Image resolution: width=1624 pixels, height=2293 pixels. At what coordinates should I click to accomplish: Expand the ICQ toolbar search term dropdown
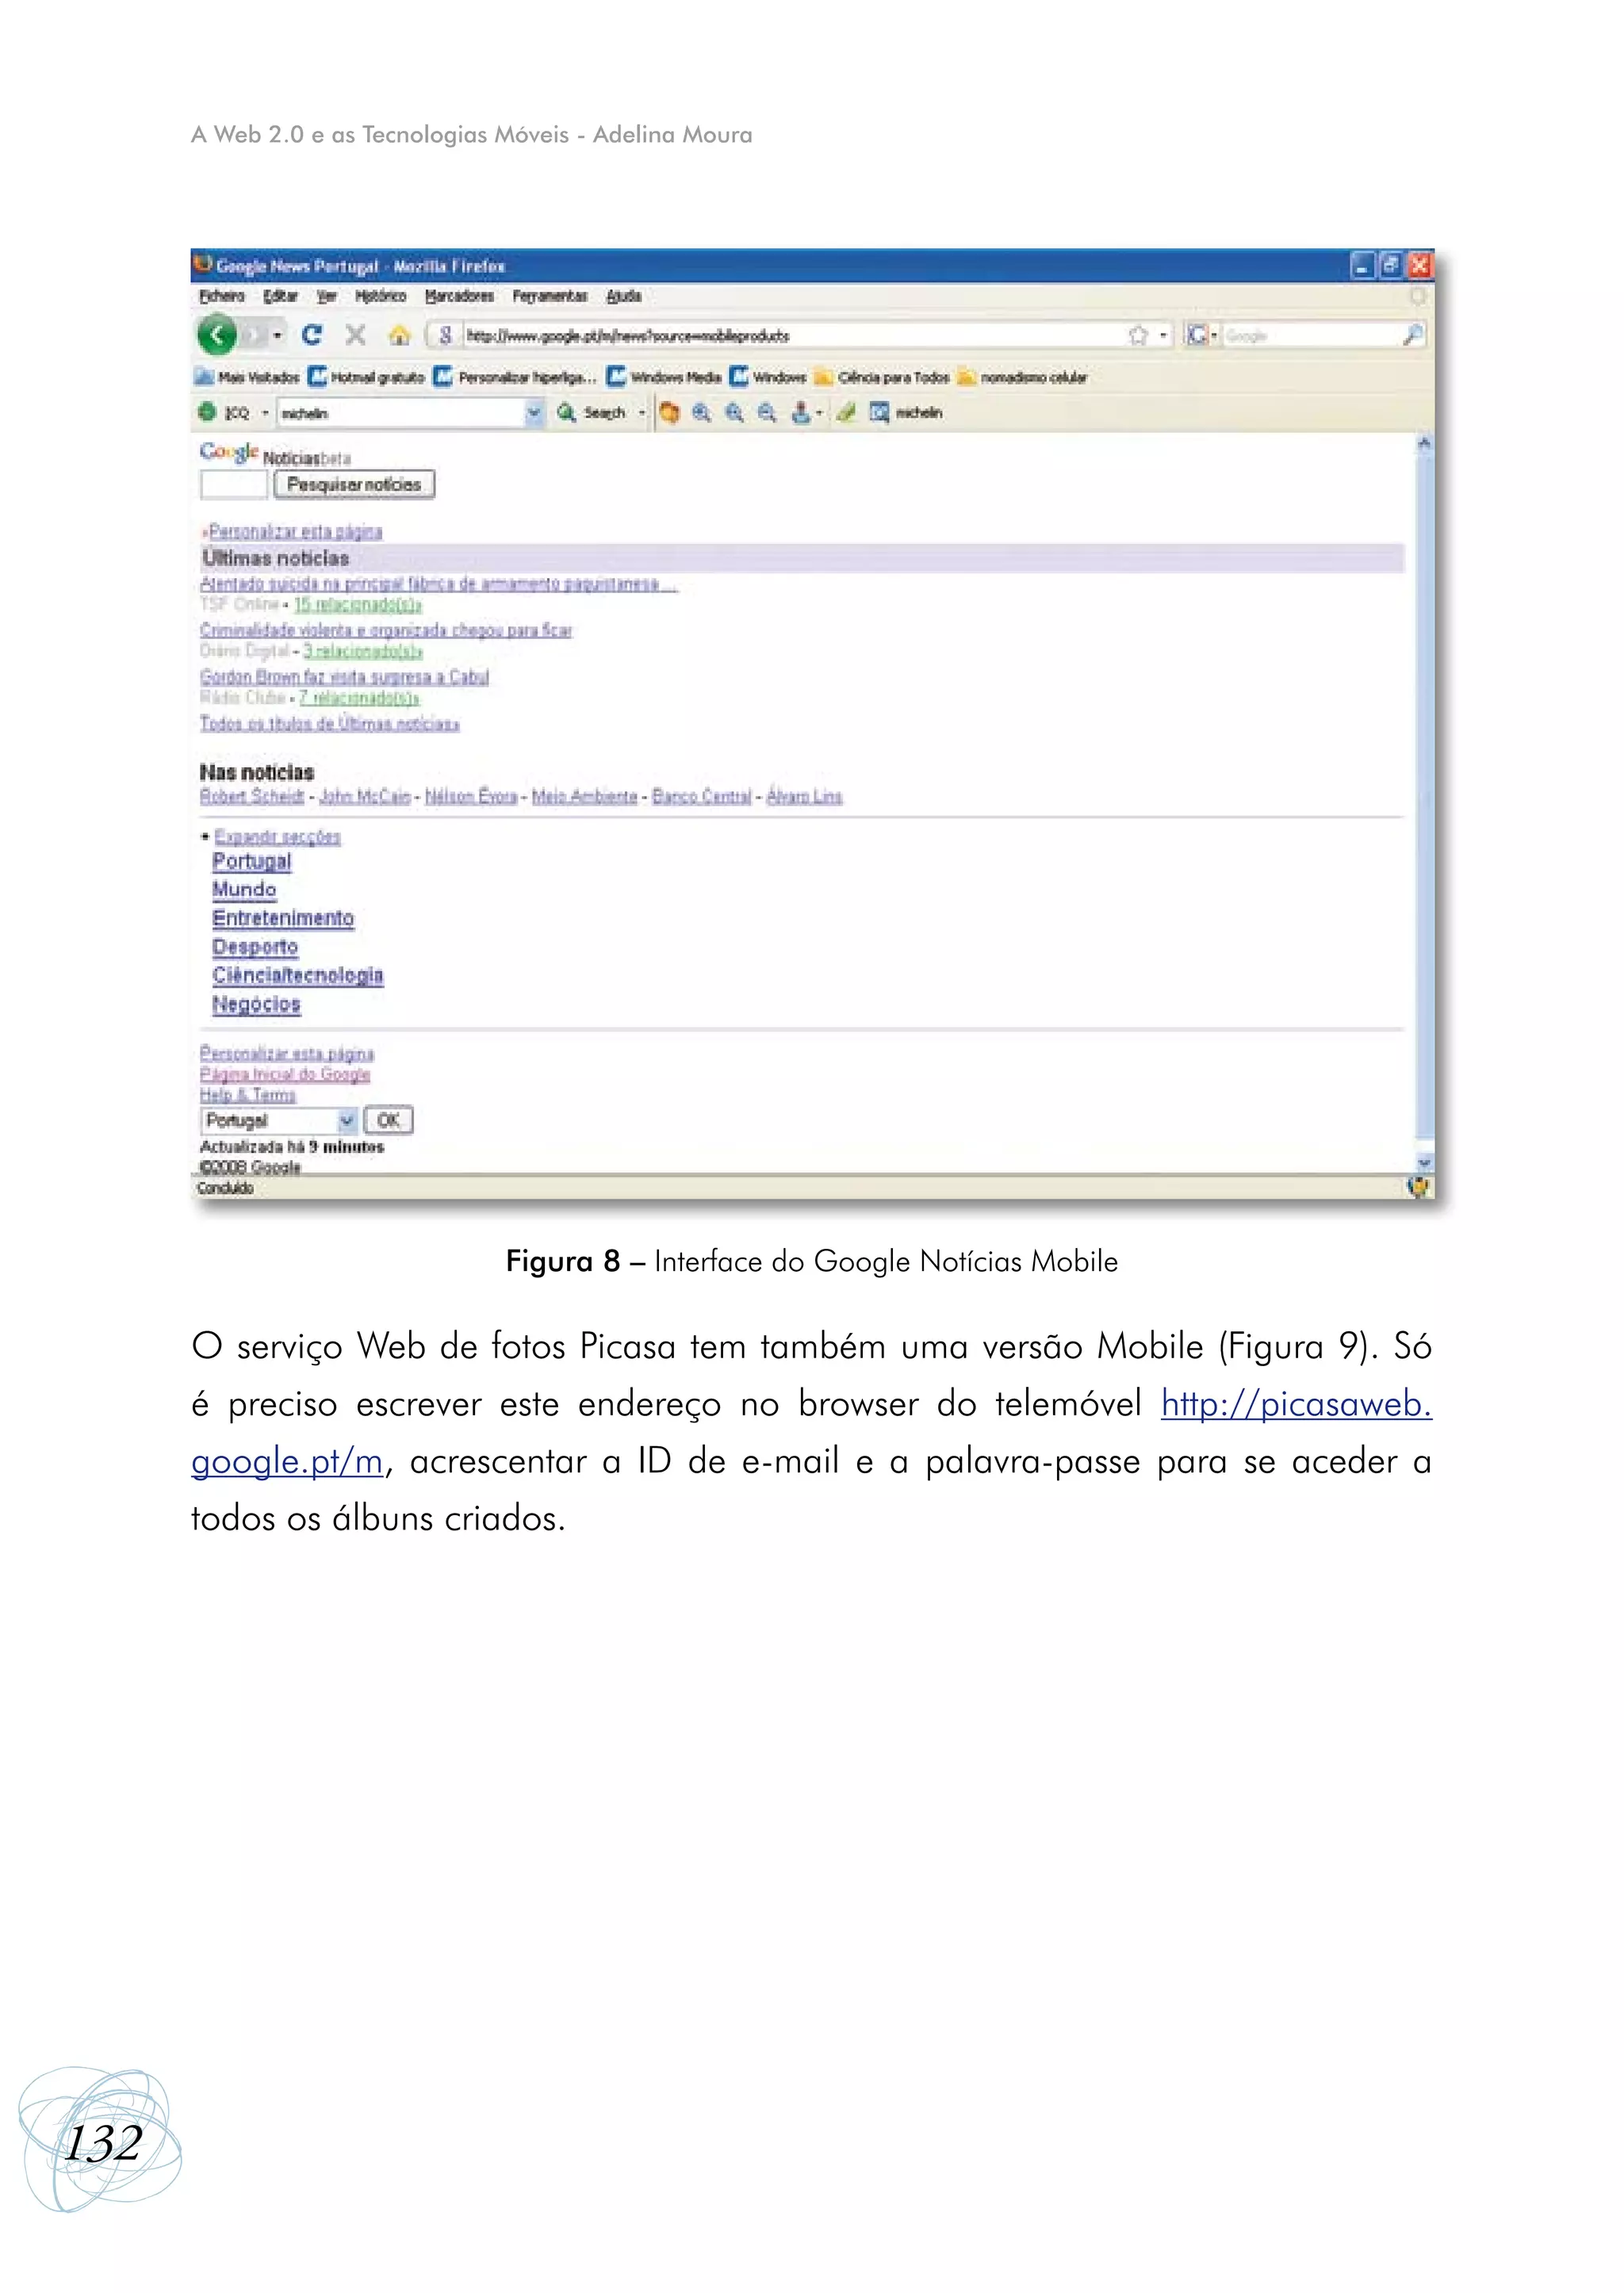click(x=534, y=412)
